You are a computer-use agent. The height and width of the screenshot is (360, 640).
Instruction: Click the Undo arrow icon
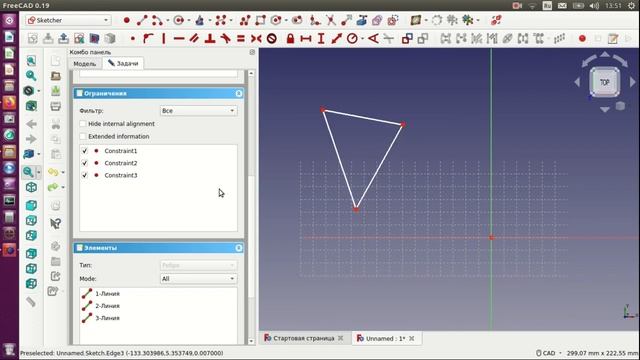click(53, 172)
